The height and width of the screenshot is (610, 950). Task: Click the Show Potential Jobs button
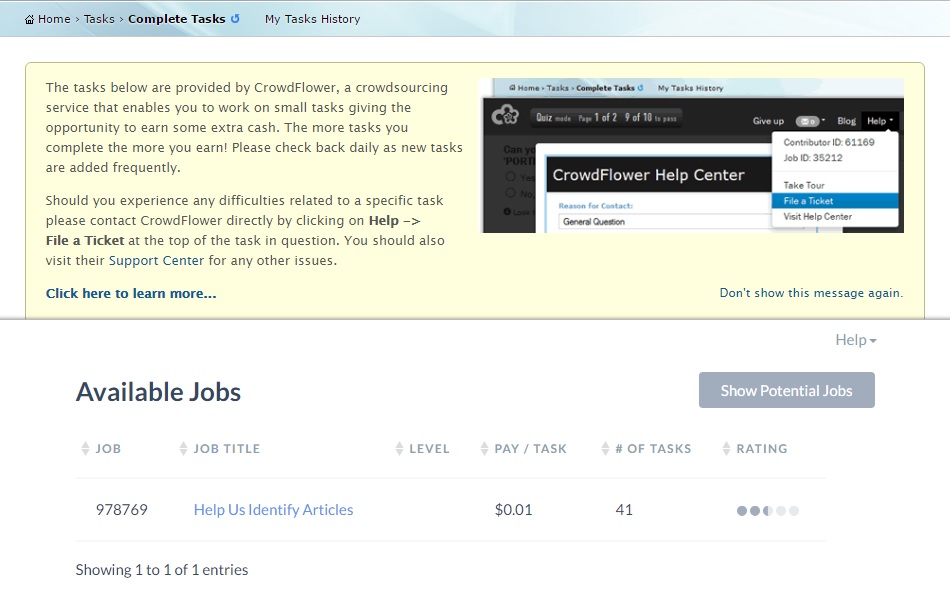tap(786, 390)
